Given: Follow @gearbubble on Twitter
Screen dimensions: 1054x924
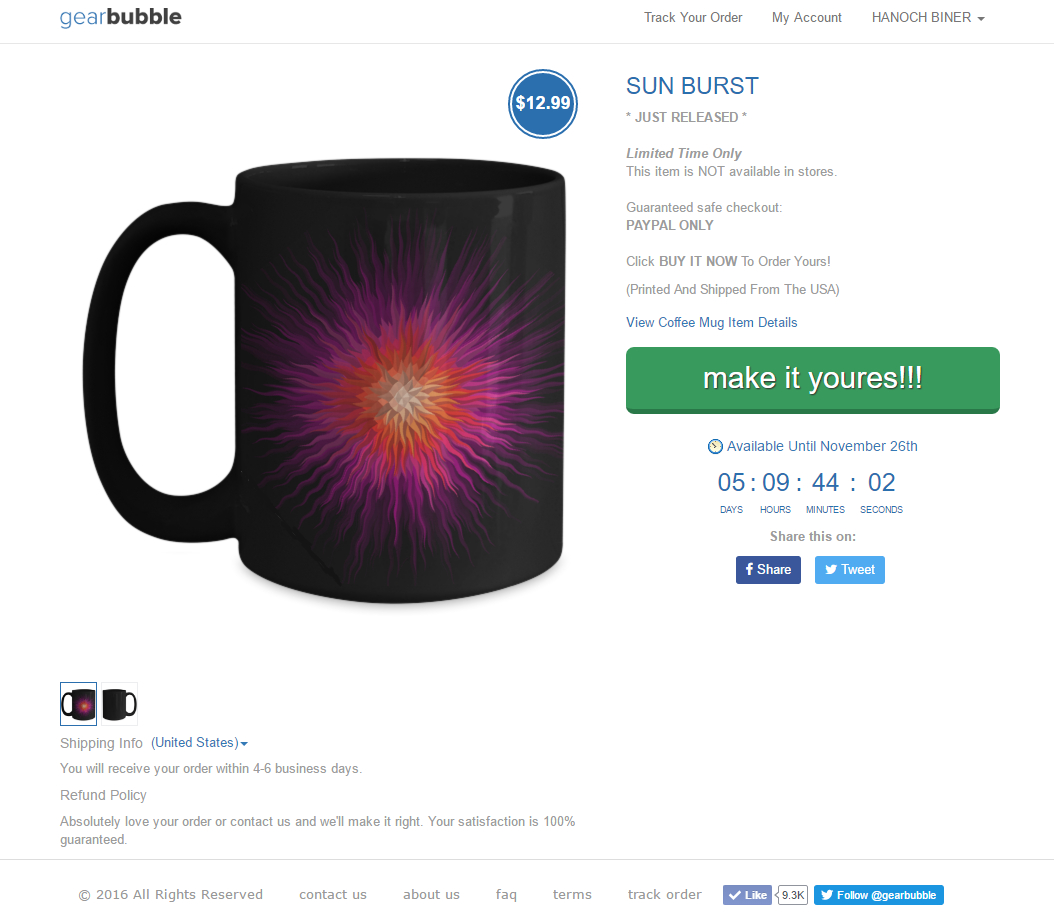Looking at the screenshot, I should tap(879, 895).
